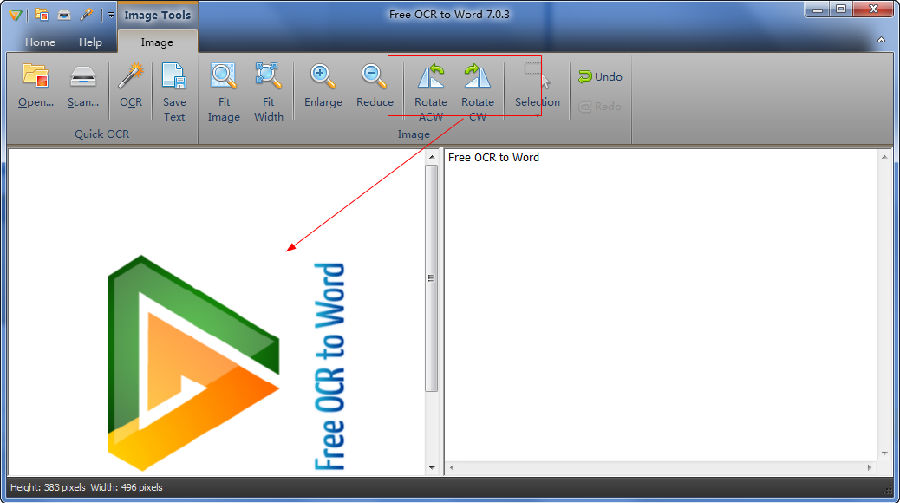Click the Image Tools contextual tab header

(158, 15)
